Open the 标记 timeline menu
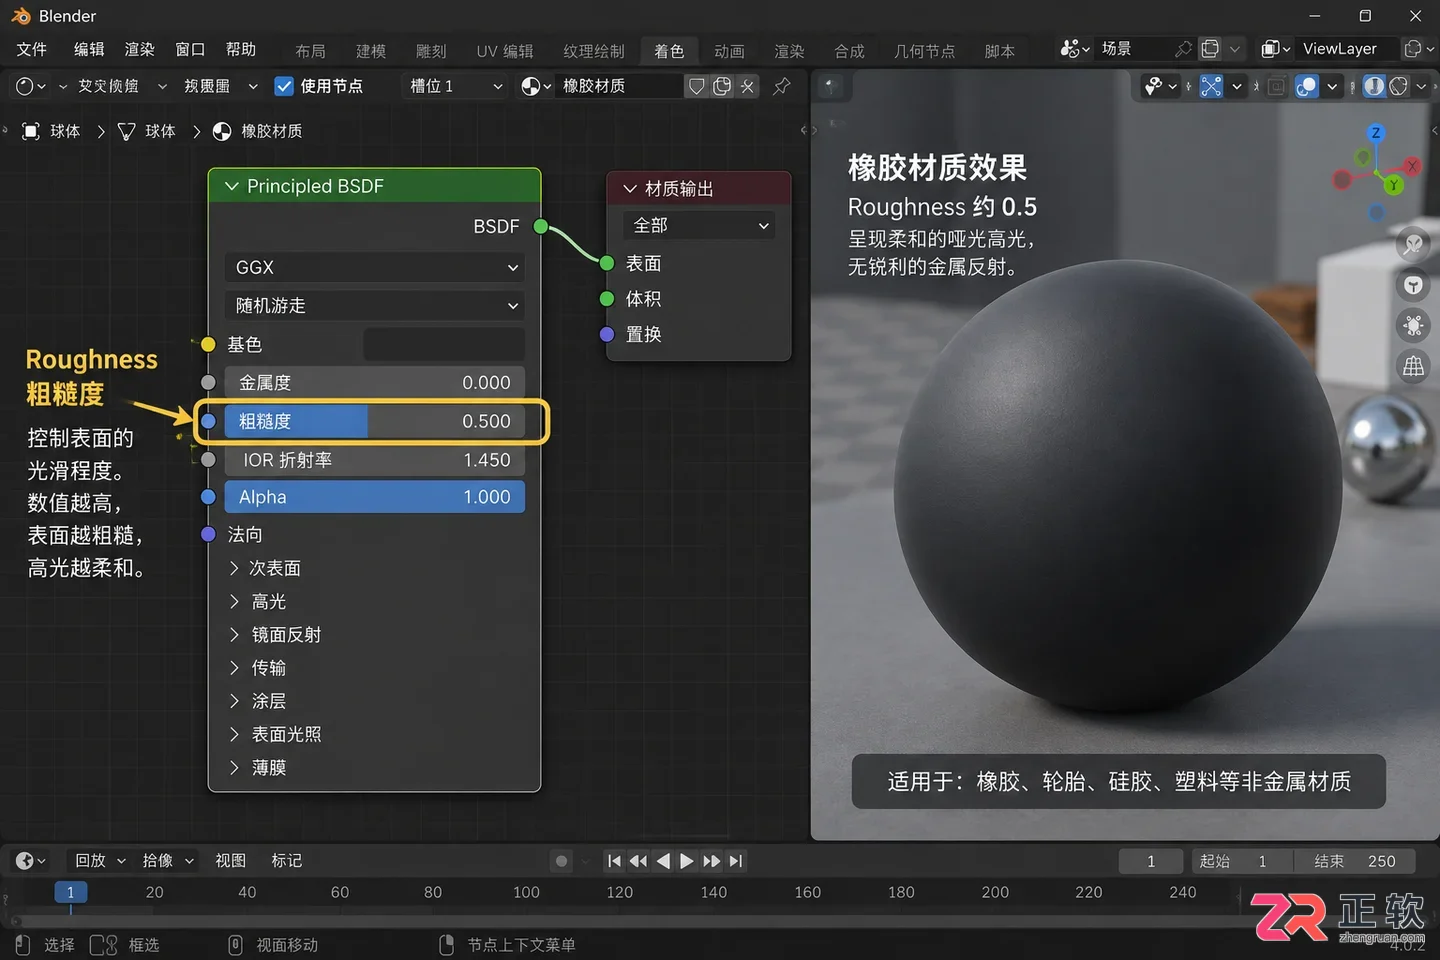 coord(286,861)
